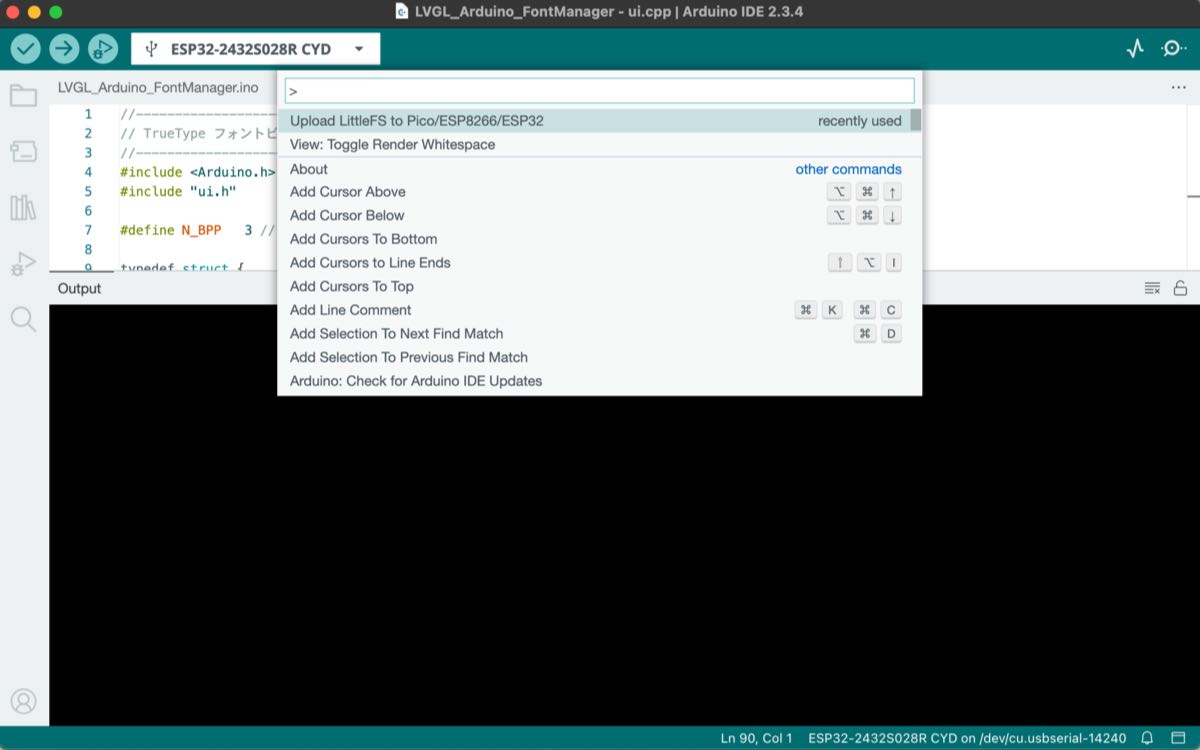Click the Verify checkmark button
Image resolution: width=1200 pixels, height=750 pixels.
pos(26,48)
